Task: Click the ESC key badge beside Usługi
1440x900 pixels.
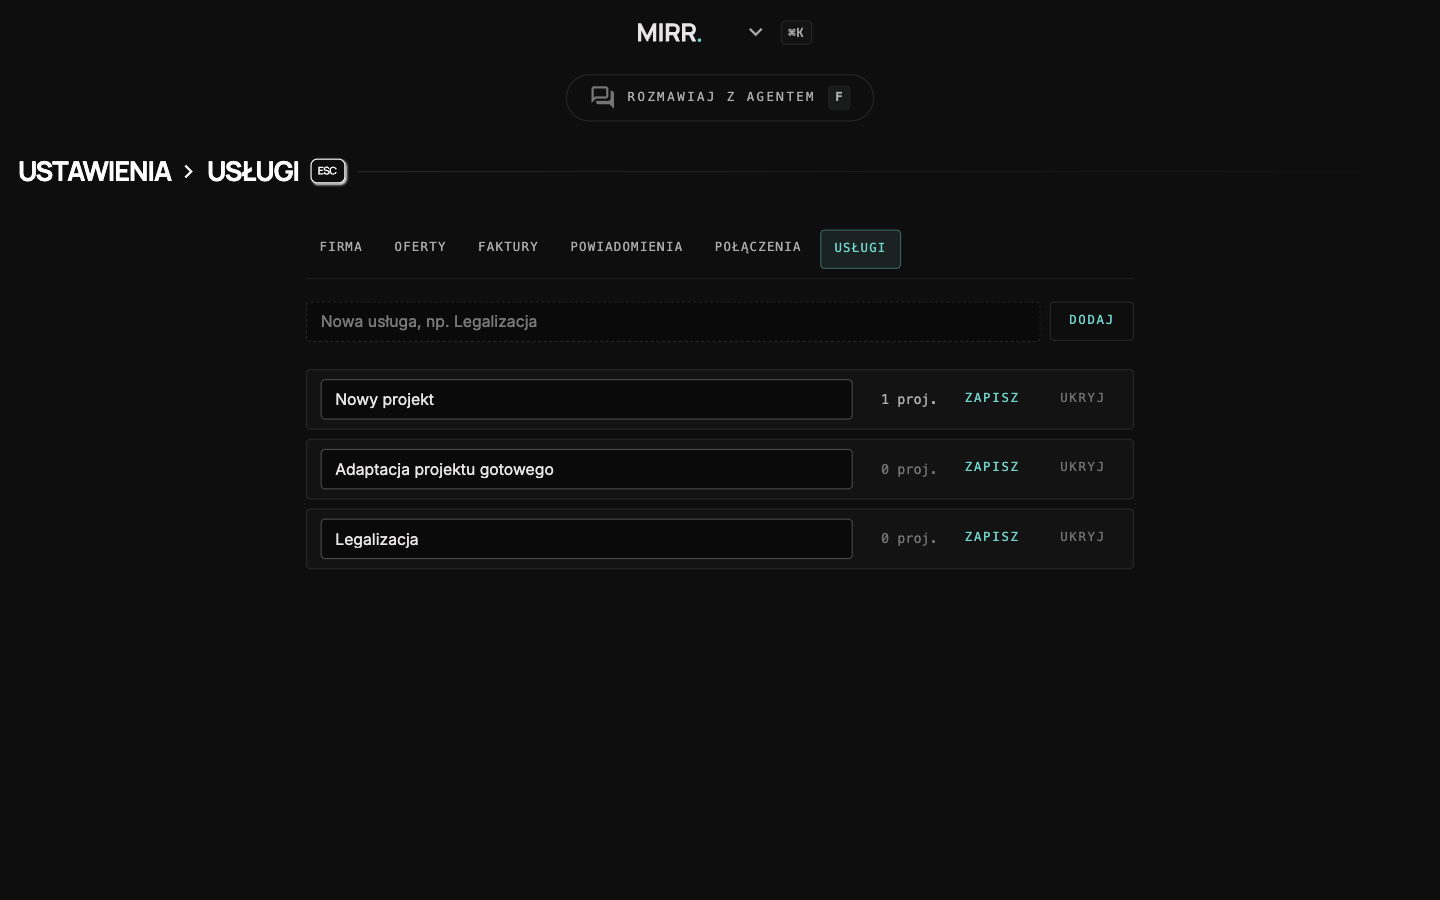Action: click(328, 171)
